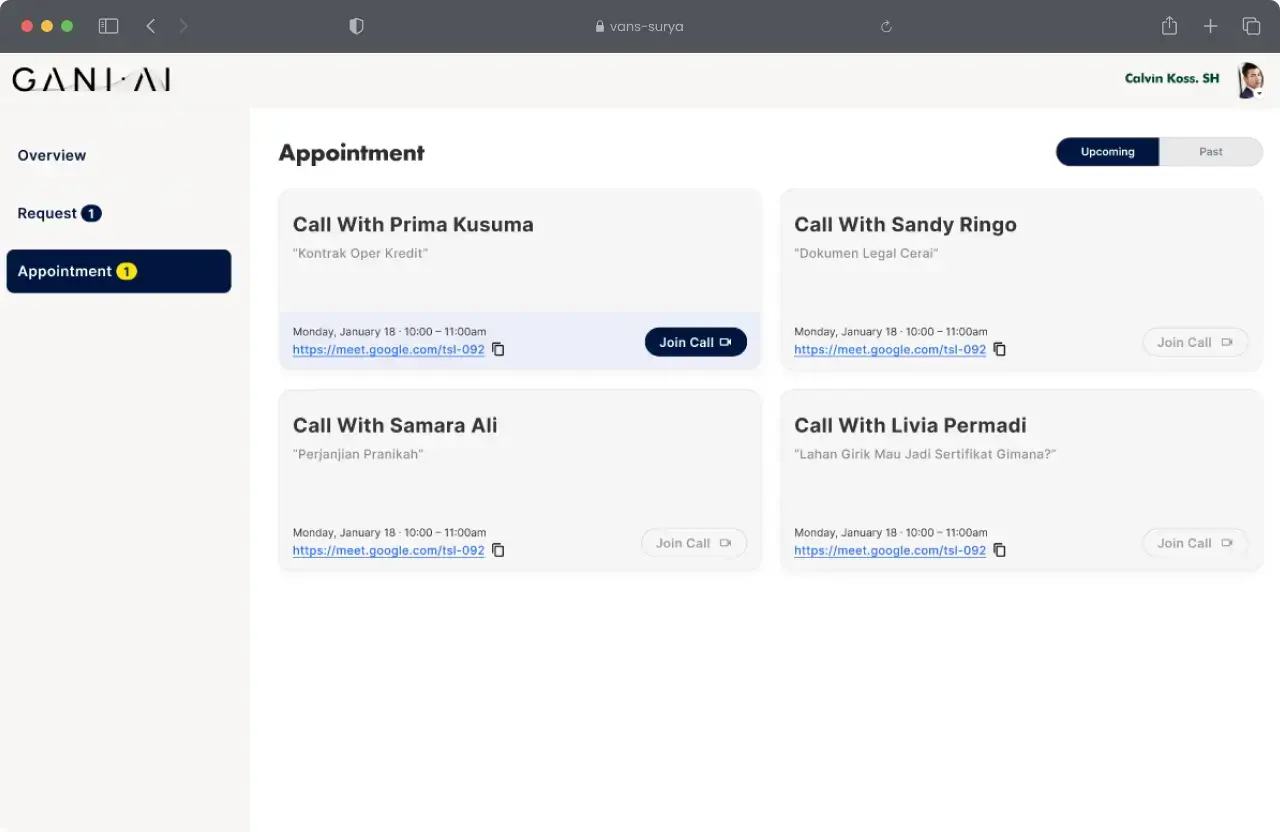Screen dimensions: 1280x832
Task: Click the GANI AI logo
Action: [90, 79]
